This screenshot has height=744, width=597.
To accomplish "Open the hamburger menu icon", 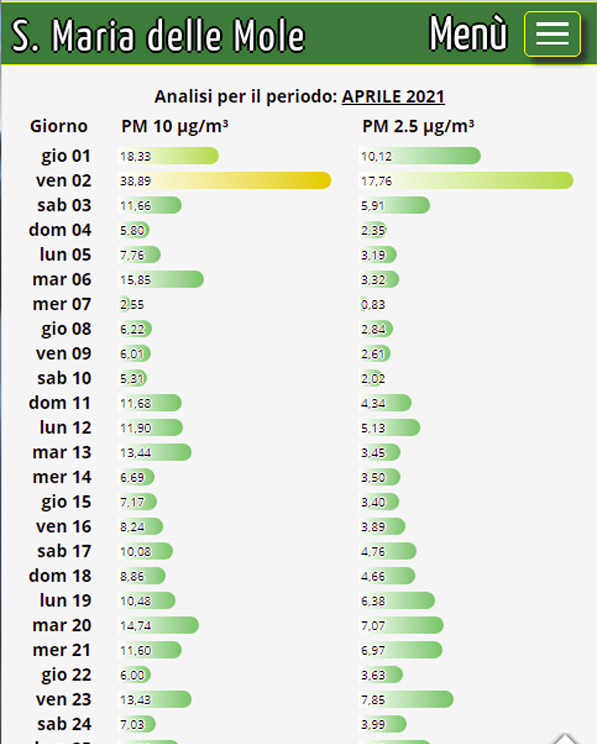I will coord(552,34).
